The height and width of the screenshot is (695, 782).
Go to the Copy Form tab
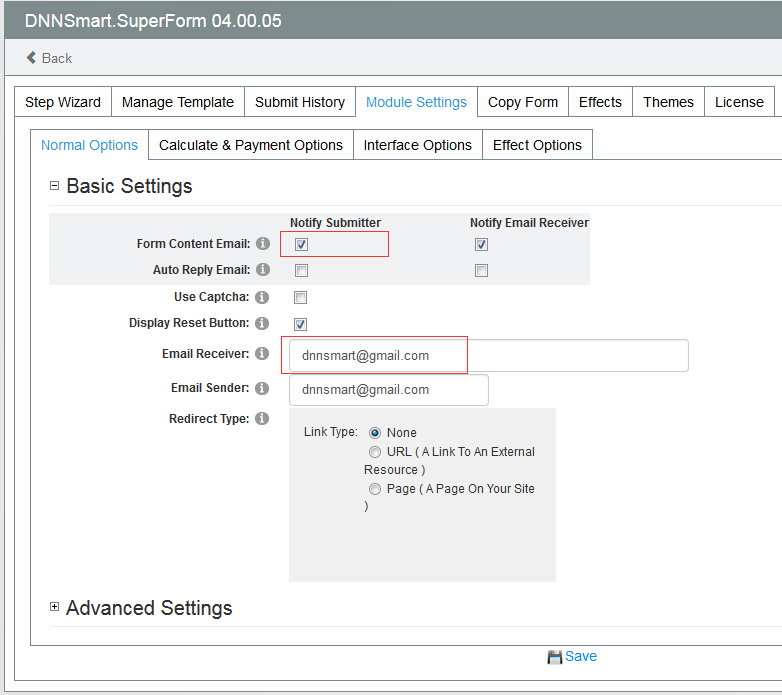coord(523,102)
